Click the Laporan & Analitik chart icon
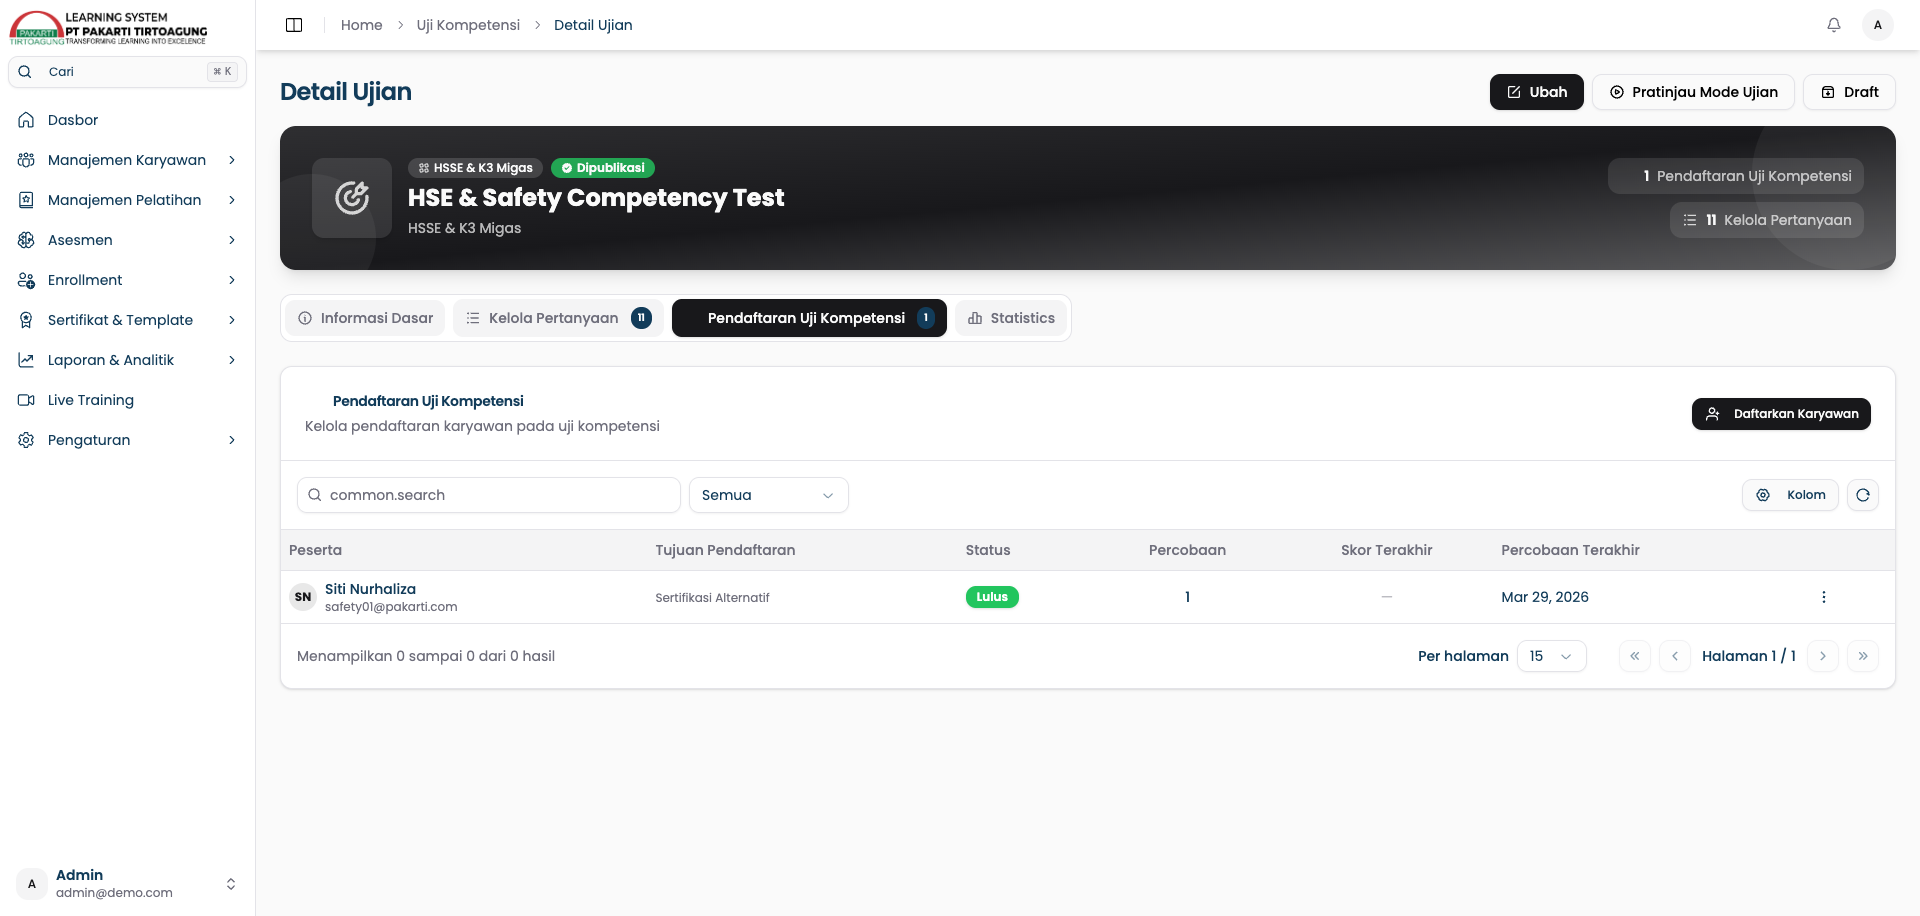The height and width of the screenshot is (916, 1920). 26,360
